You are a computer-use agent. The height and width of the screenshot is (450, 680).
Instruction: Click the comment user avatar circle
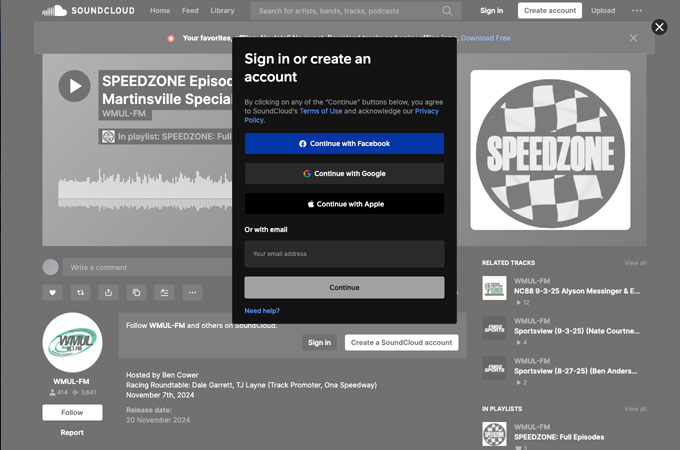50,267
